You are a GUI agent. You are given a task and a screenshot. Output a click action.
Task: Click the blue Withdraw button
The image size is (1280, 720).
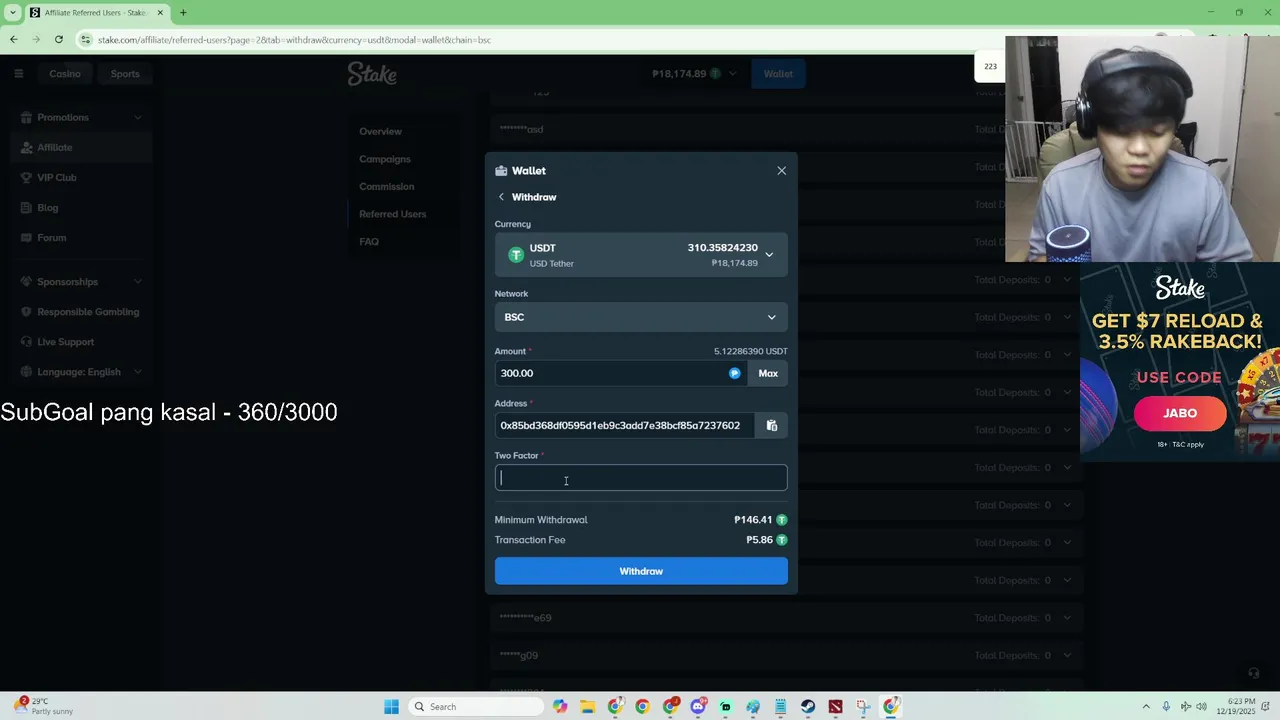(x=641, y=571)
